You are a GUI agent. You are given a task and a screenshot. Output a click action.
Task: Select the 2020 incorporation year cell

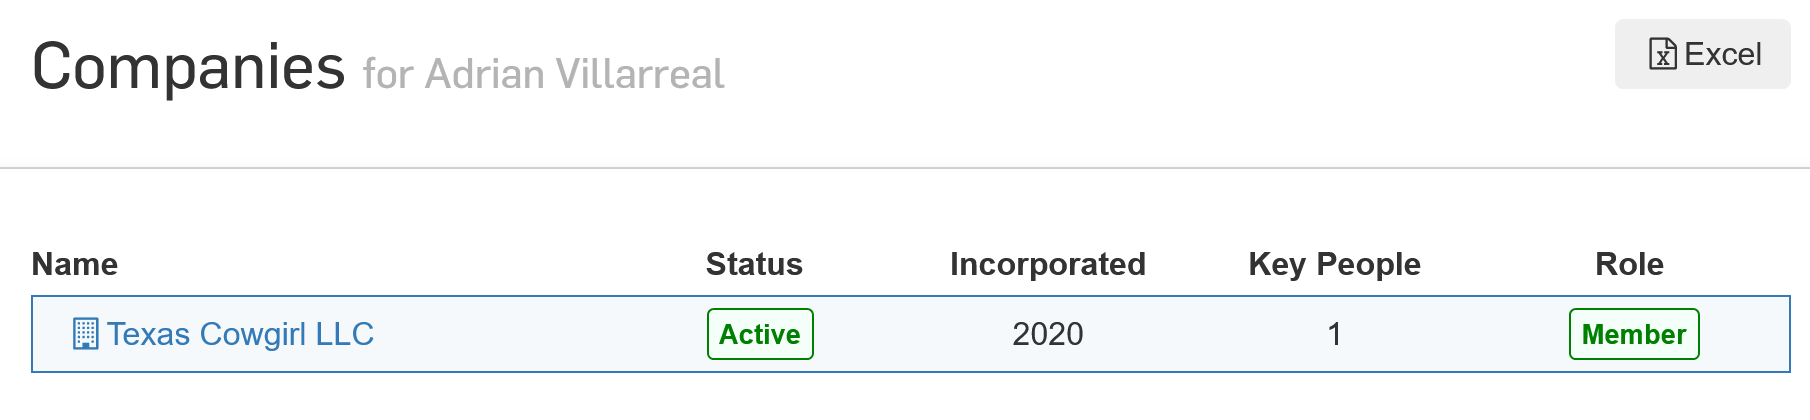1048,334
